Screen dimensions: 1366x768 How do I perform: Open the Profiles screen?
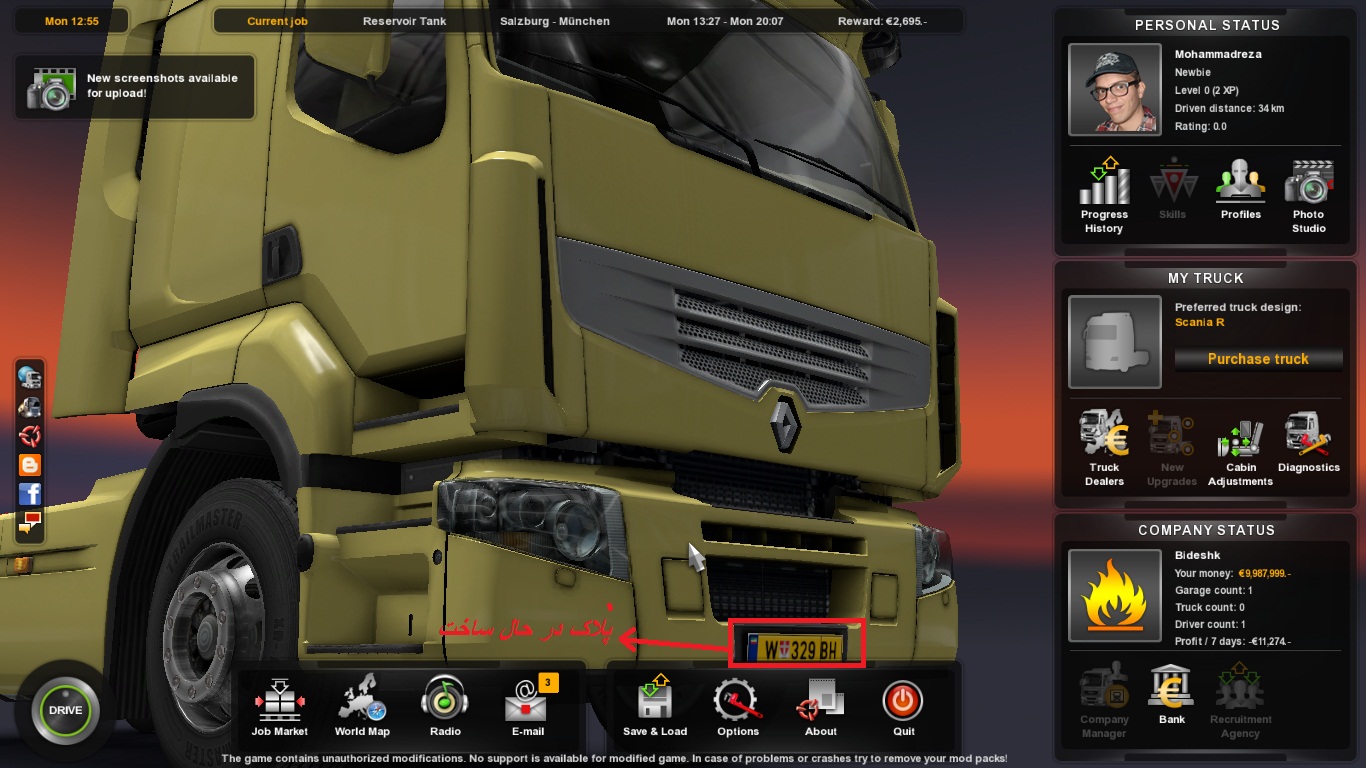click(x=1240, y=188)
